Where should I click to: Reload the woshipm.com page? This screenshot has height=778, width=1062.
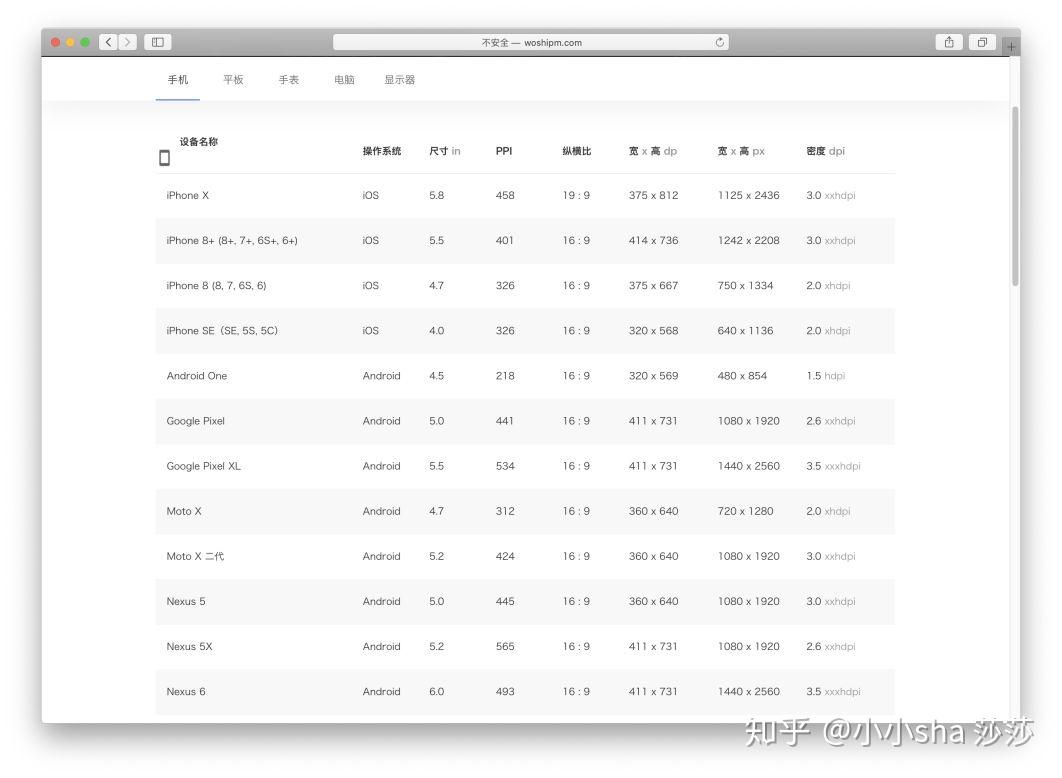(719, 42)
